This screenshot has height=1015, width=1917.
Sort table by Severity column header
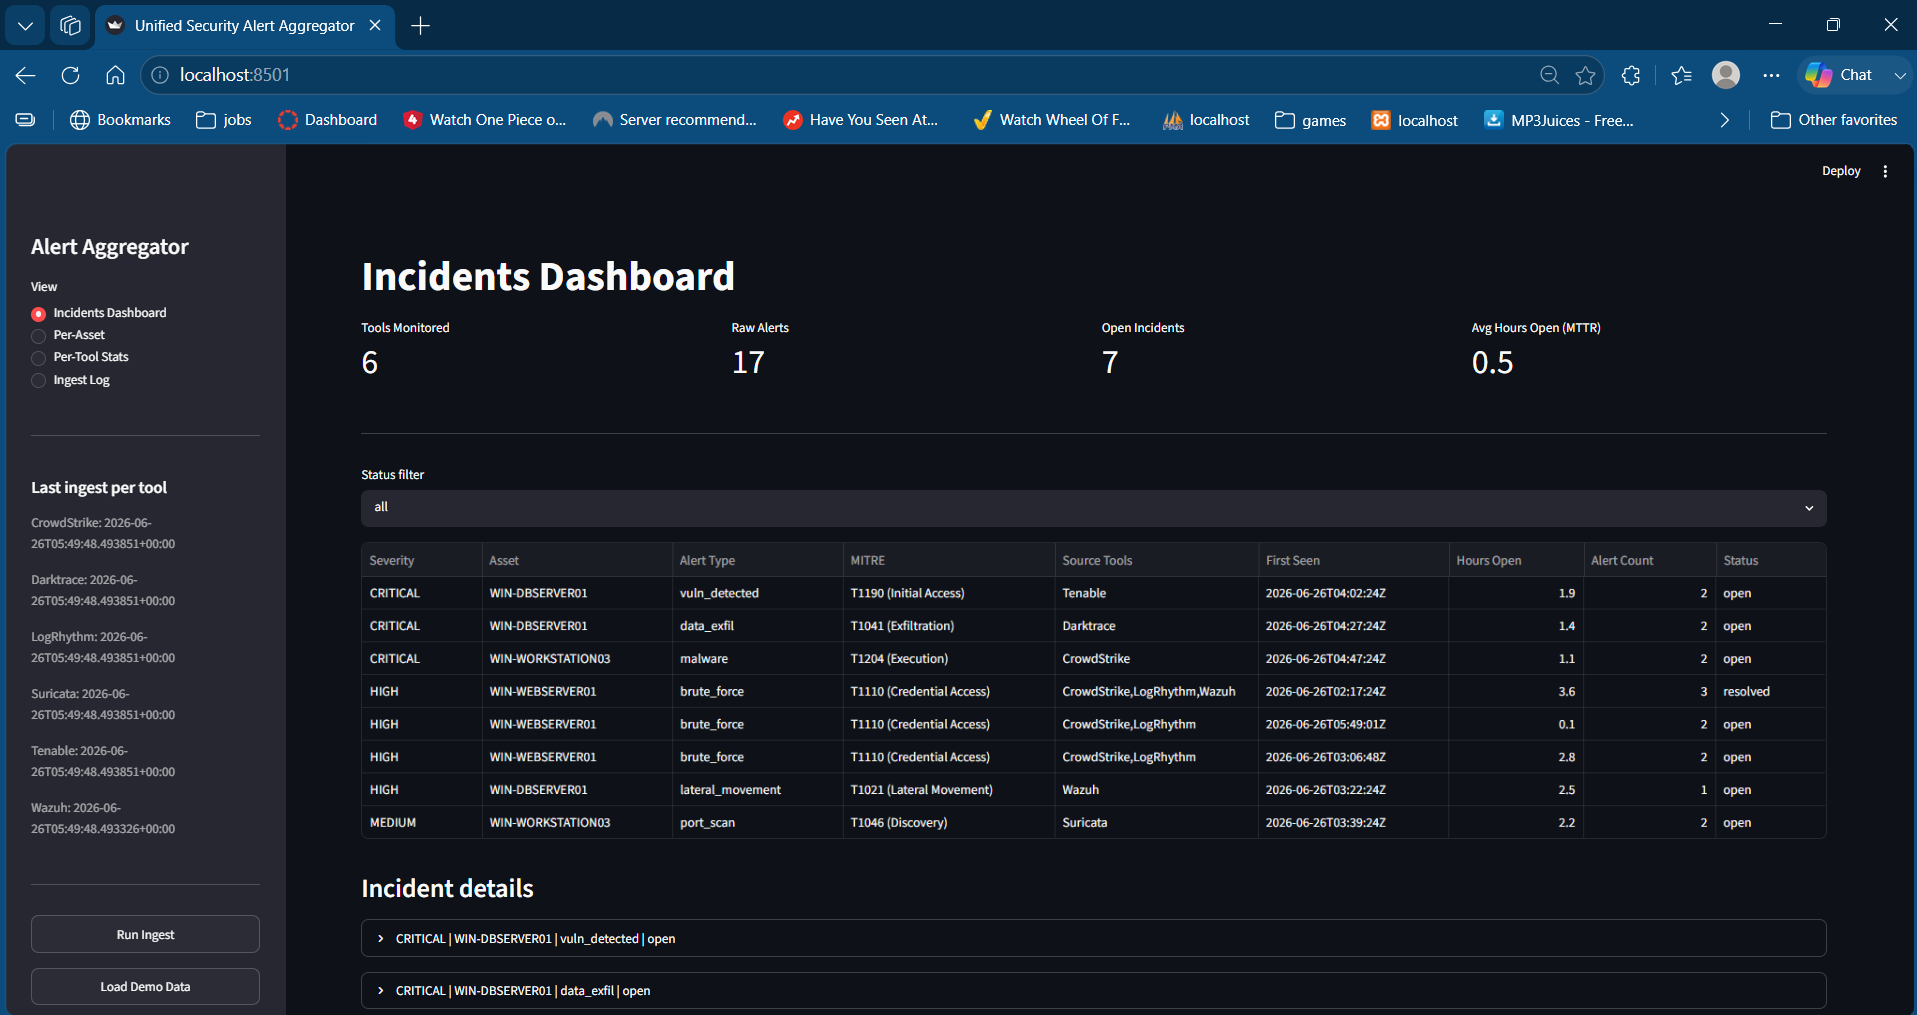click(x=421, y=560)
